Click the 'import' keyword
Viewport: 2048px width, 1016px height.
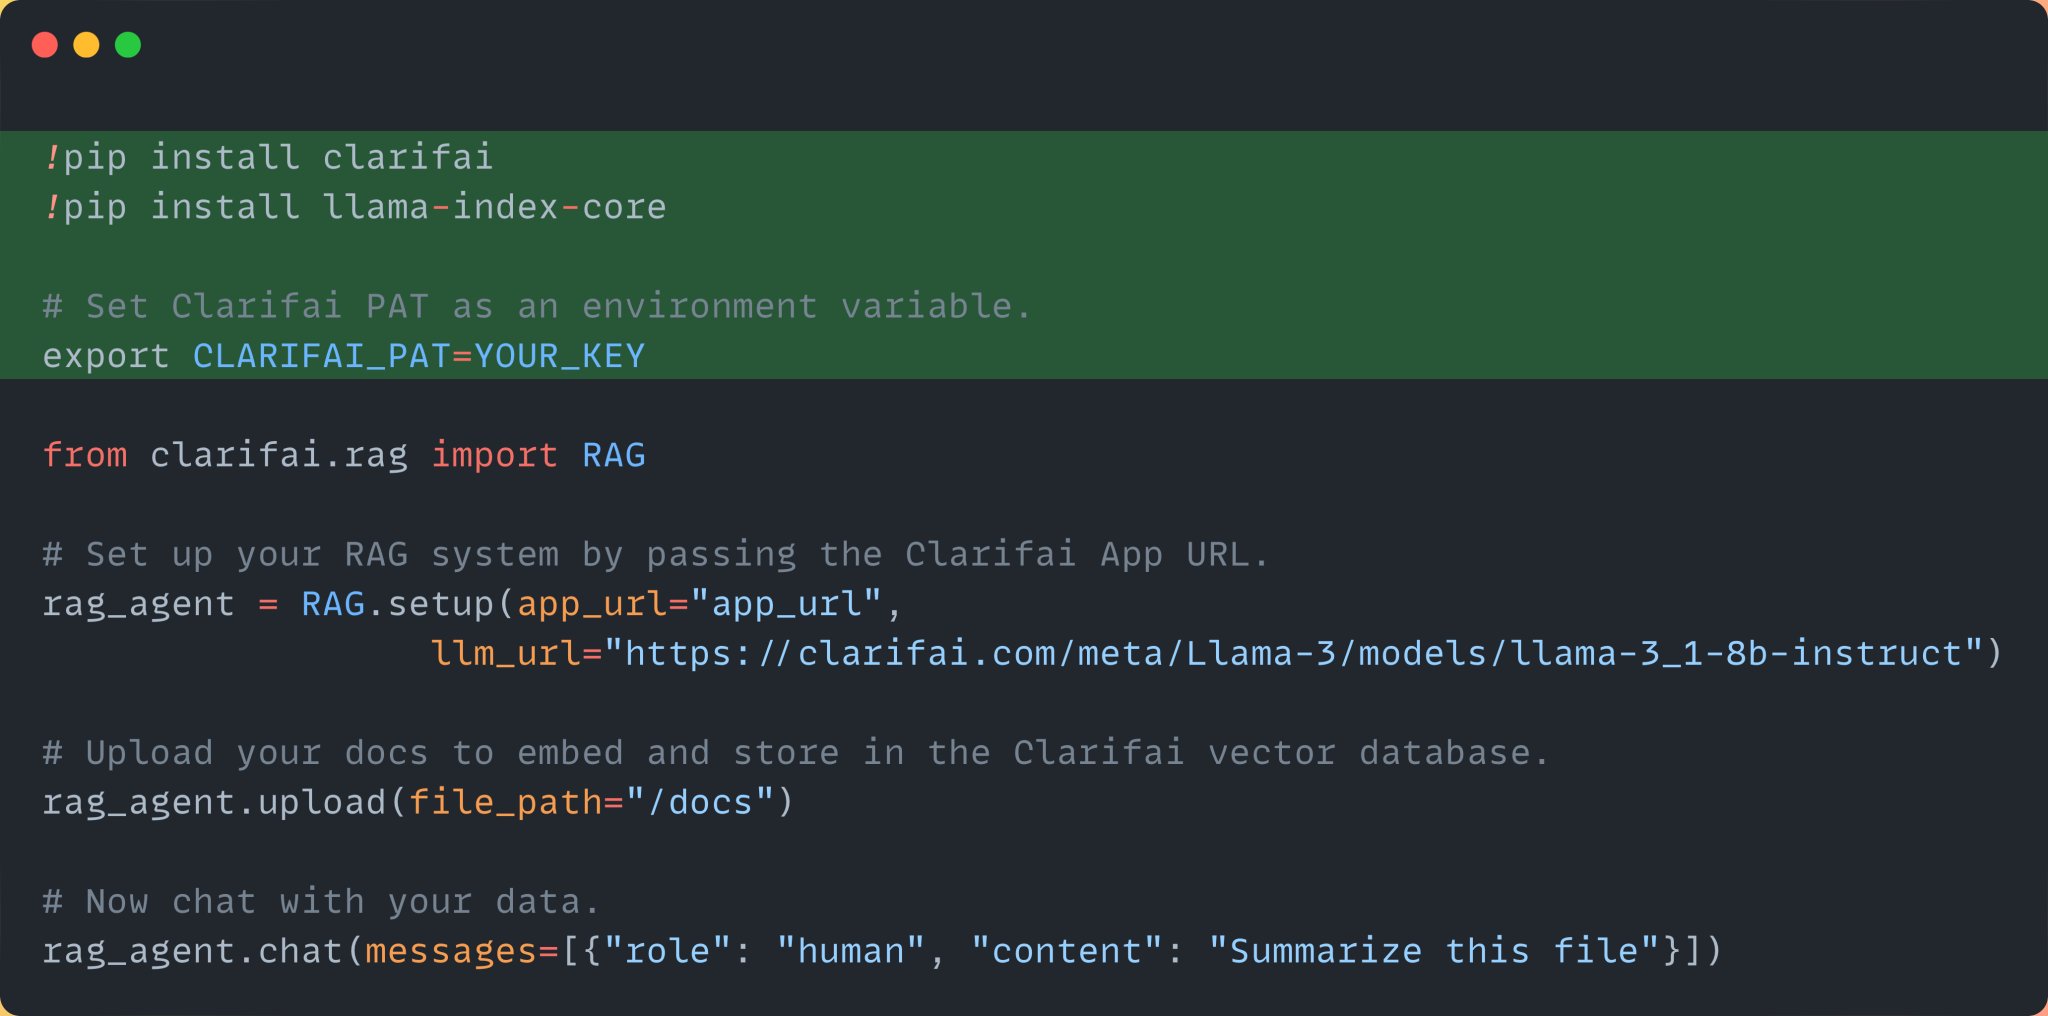tap(494, 455)
